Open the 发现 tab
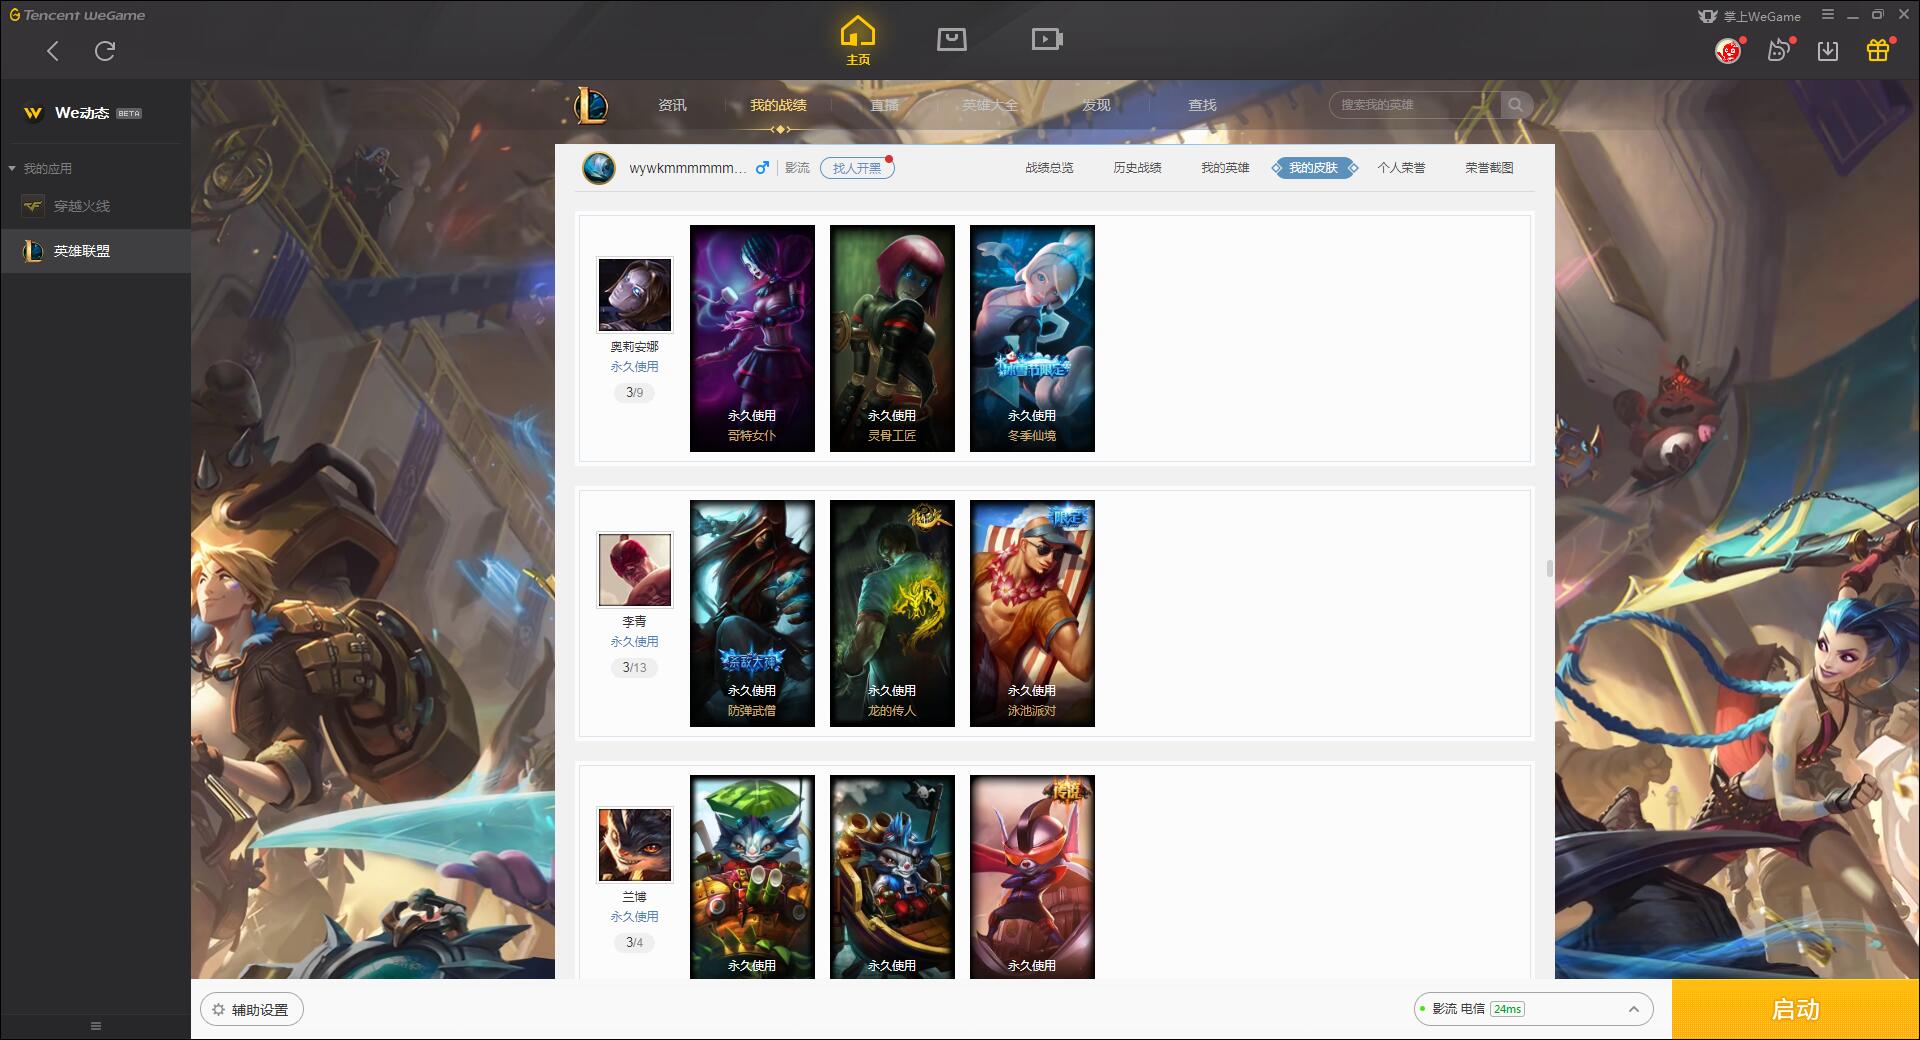Image resolution: width=1920 pixels, height=1040 pixels. click(x=1096, y=105)
